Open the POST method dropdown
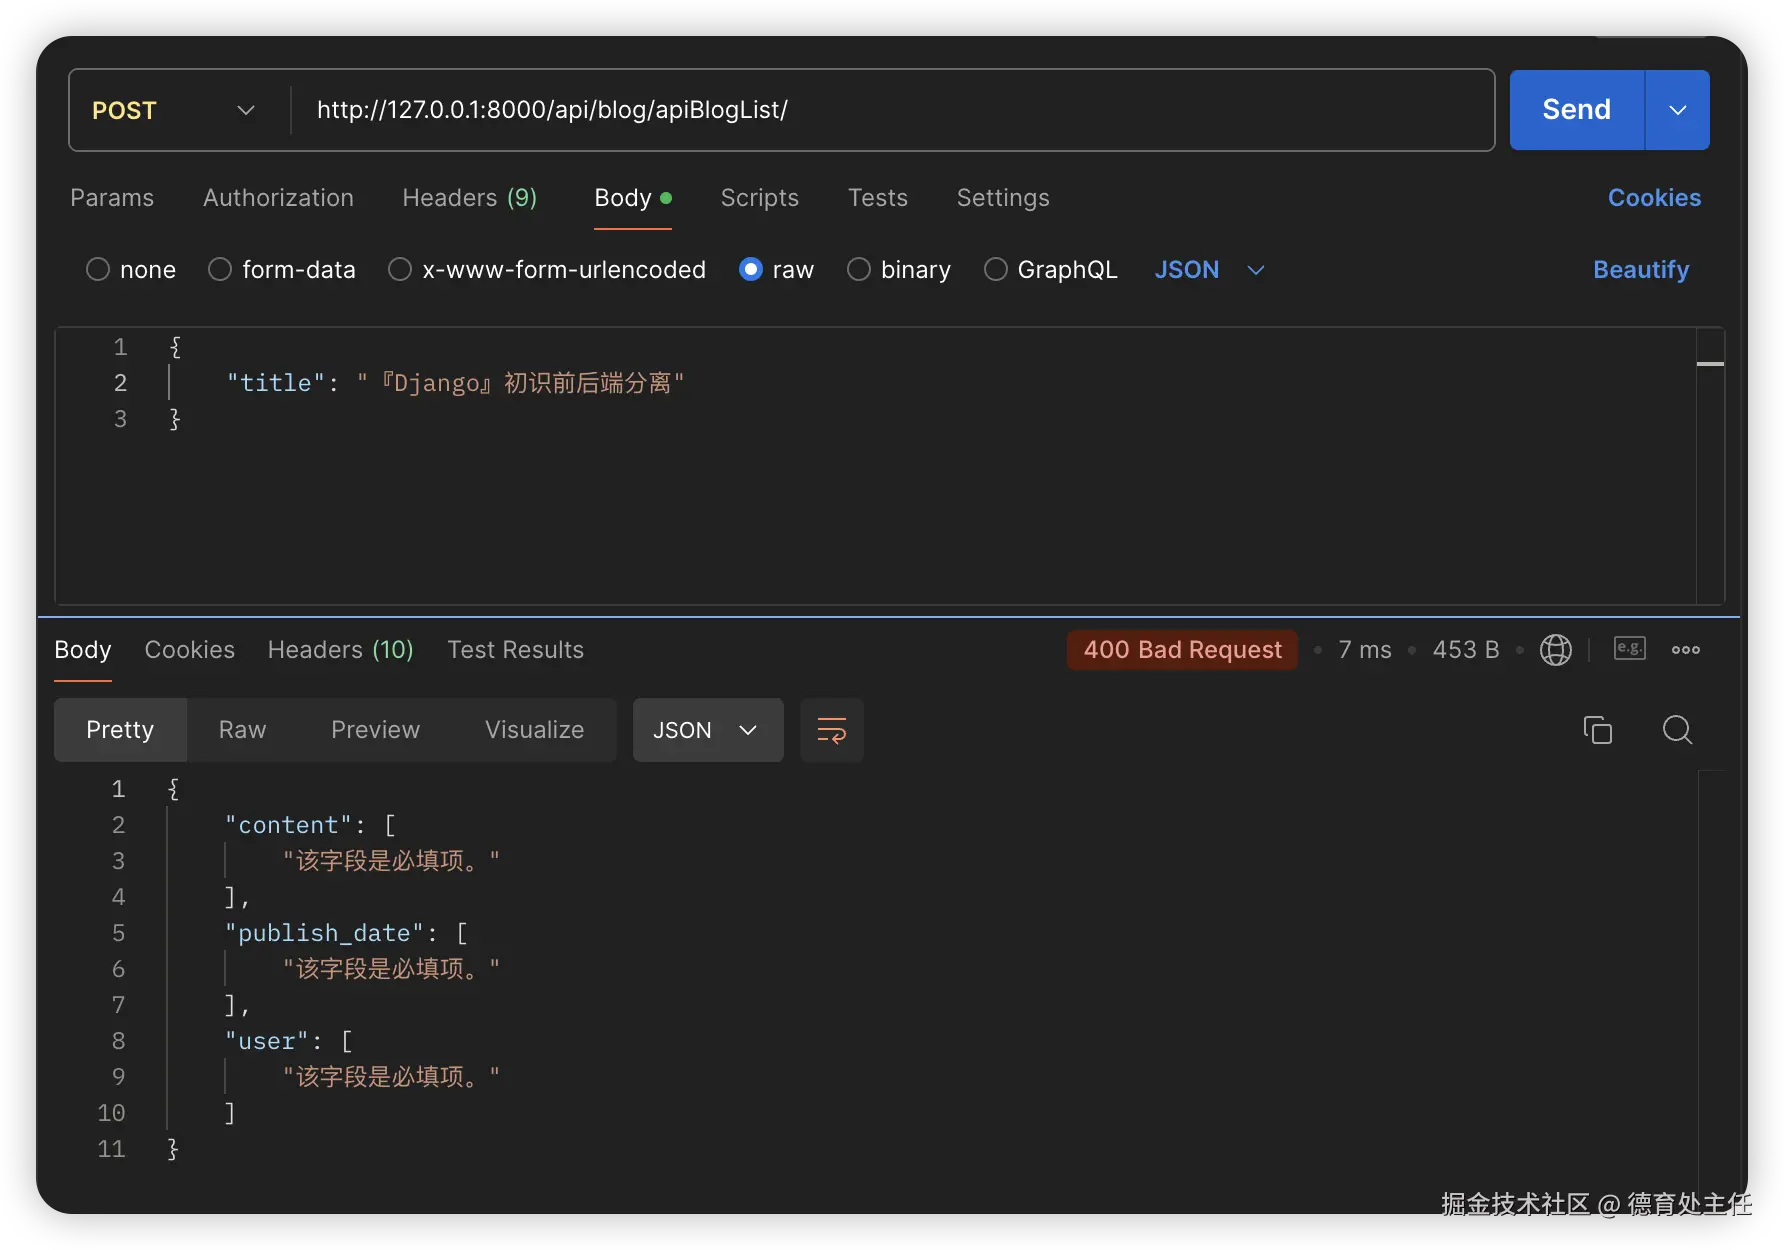 coord(174,110)
